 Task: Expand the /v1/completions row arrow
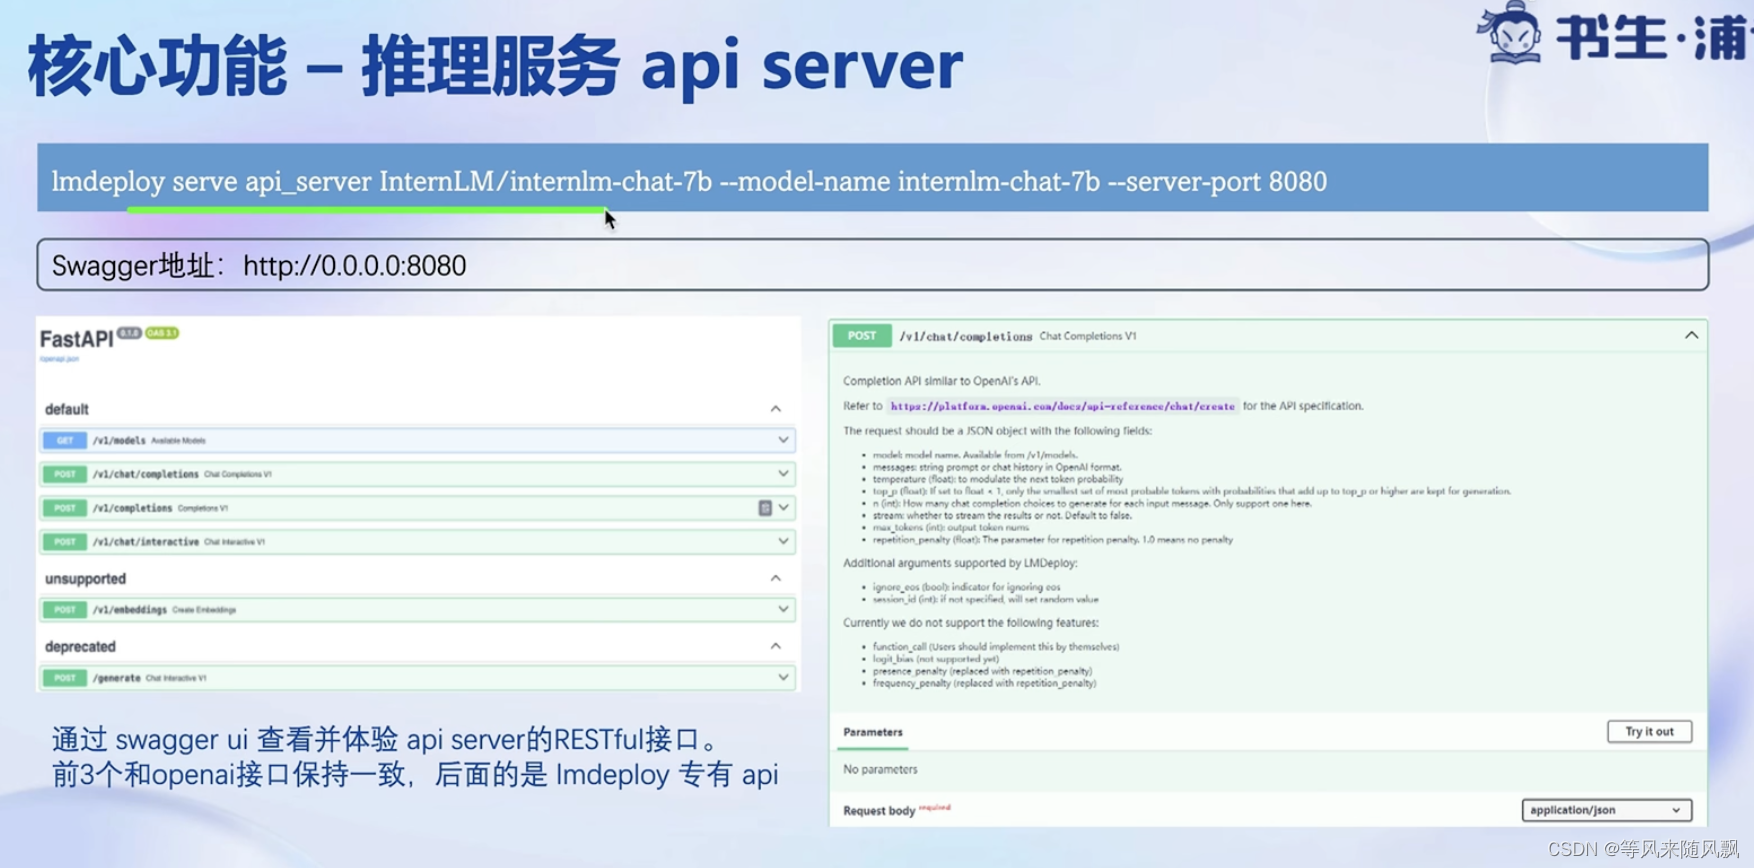click(x=783, y=508)
